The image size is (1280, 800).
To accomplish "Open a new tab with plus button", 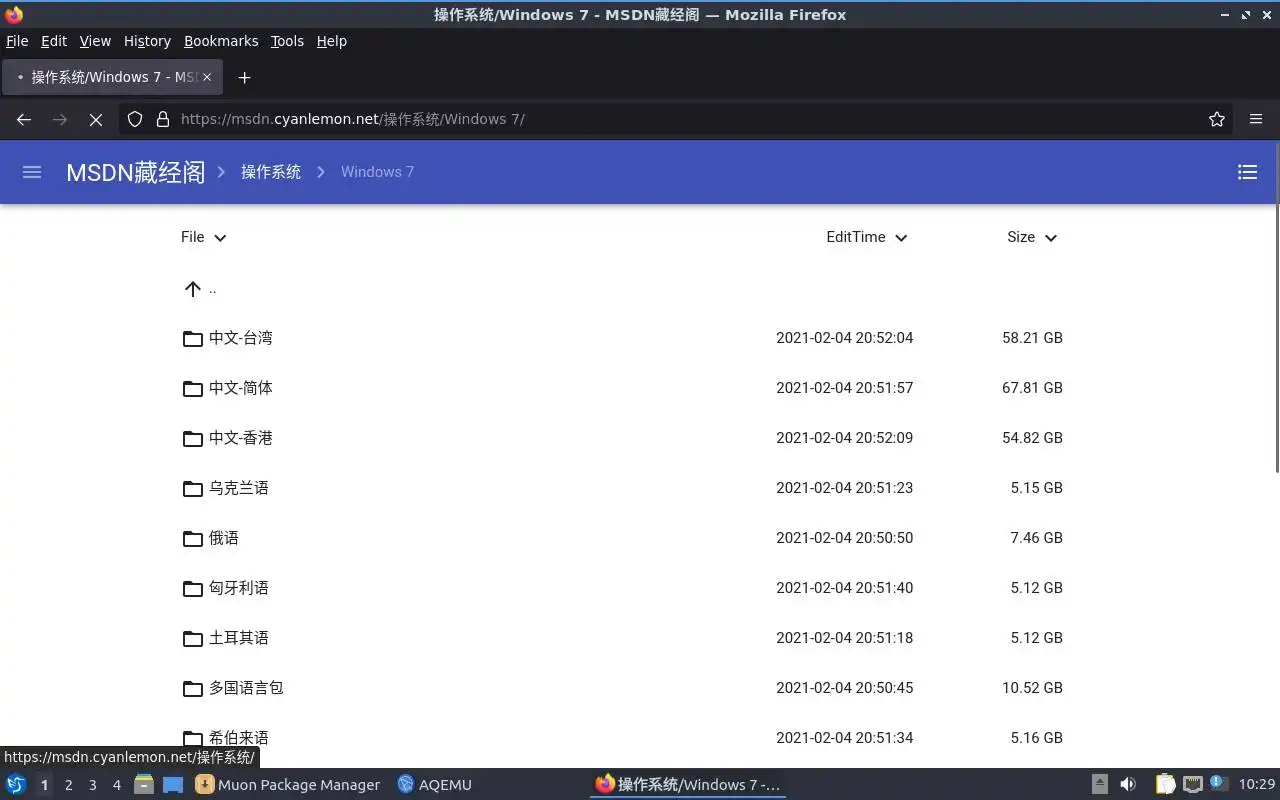I will tap(244, 77).
